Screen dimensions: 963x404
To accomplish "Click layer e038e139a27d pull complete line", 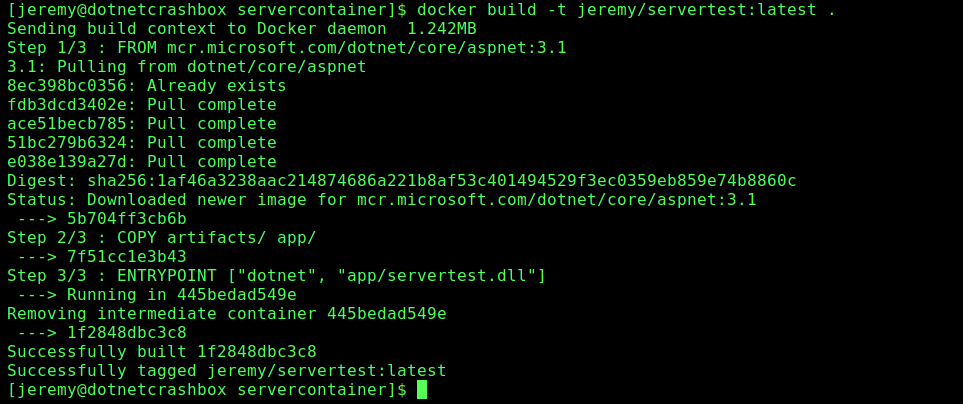I will click(x=141, y=162).
